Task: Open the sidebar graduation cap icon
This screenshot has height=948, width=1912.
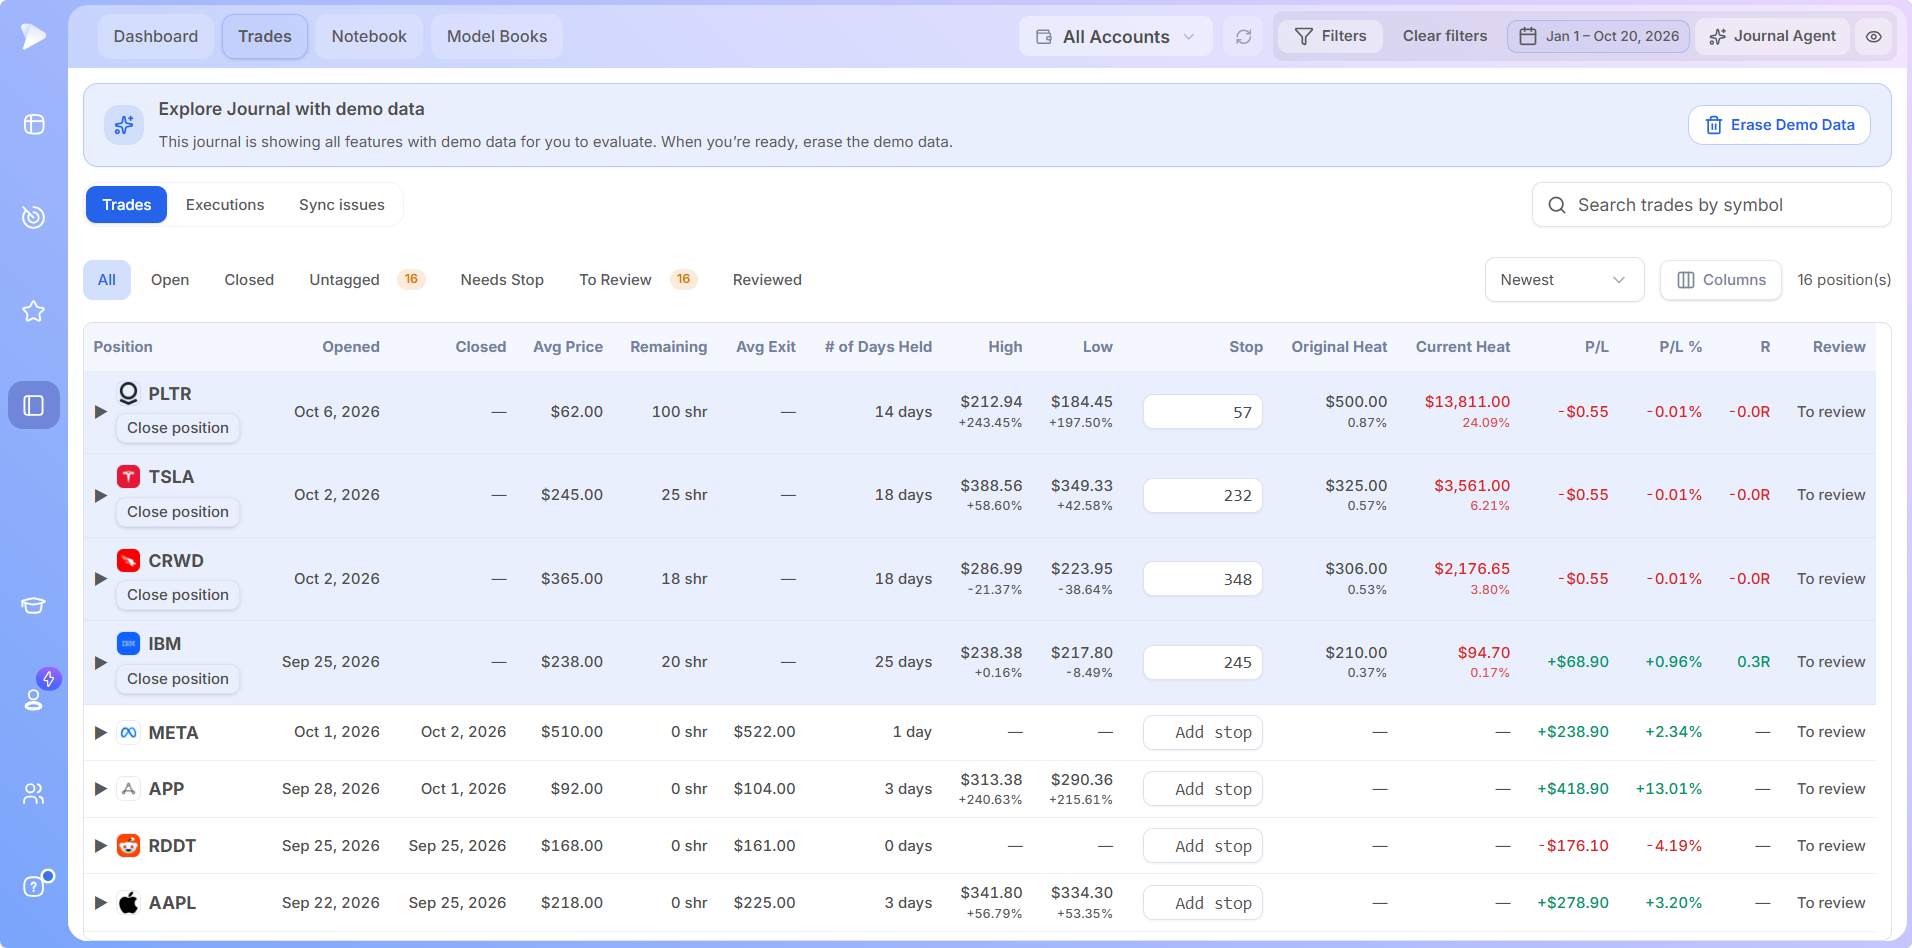Action: (x=34, y=605)
